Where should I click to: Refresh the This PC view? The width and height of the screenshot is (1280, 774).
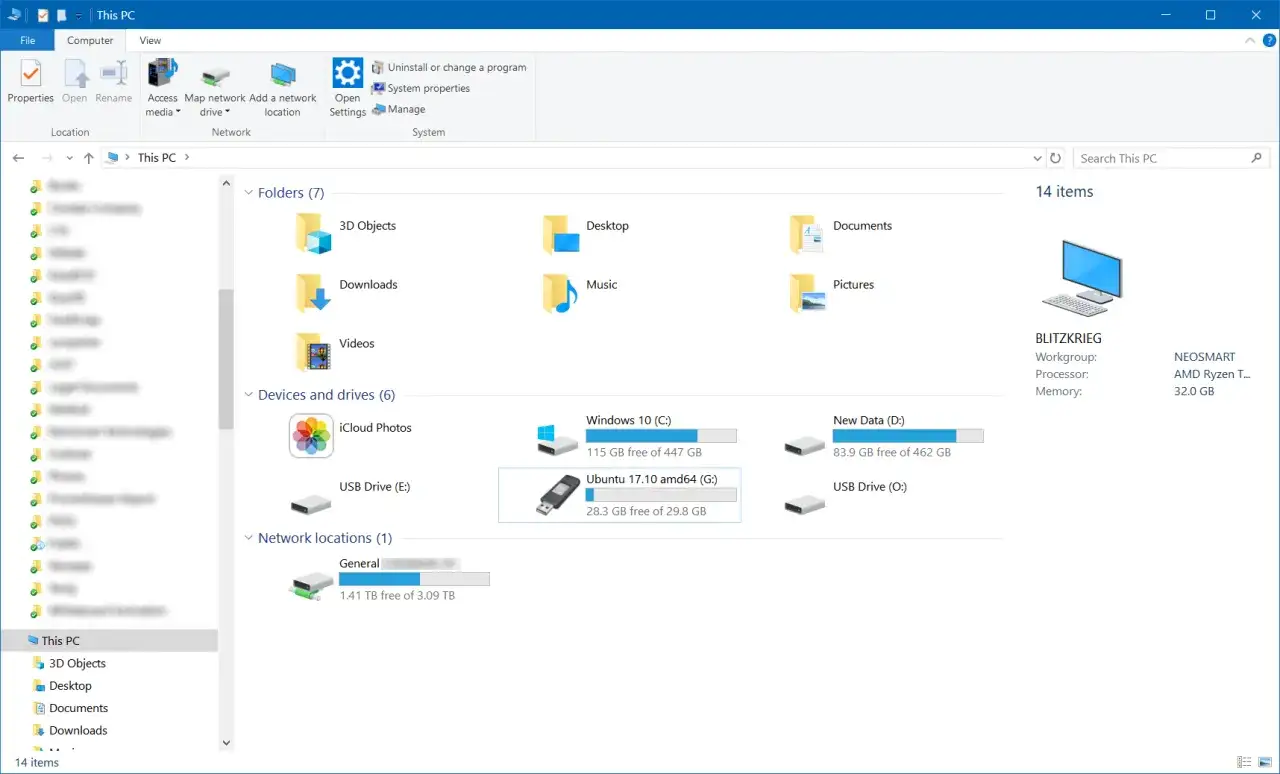[x=1055, y=158]
